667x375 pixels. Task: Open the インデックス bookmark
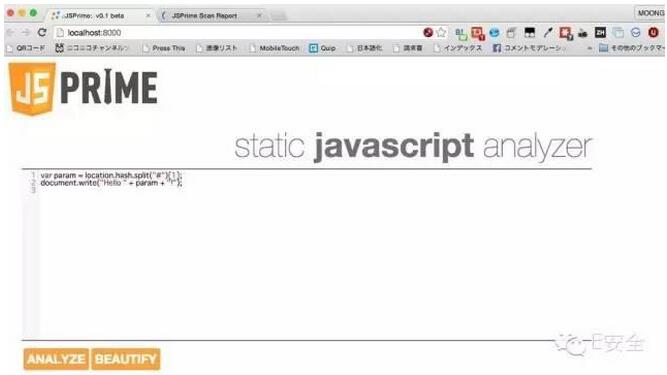tap(457, 48)
